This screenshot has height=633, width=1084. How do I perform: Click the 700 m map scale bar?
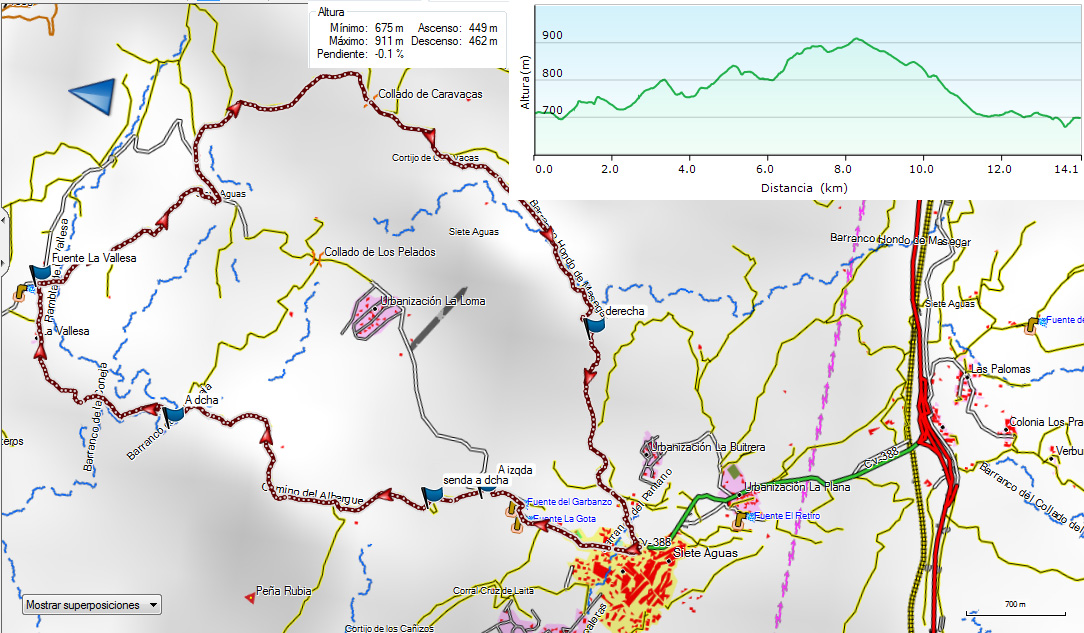[x=1015, y=612]
